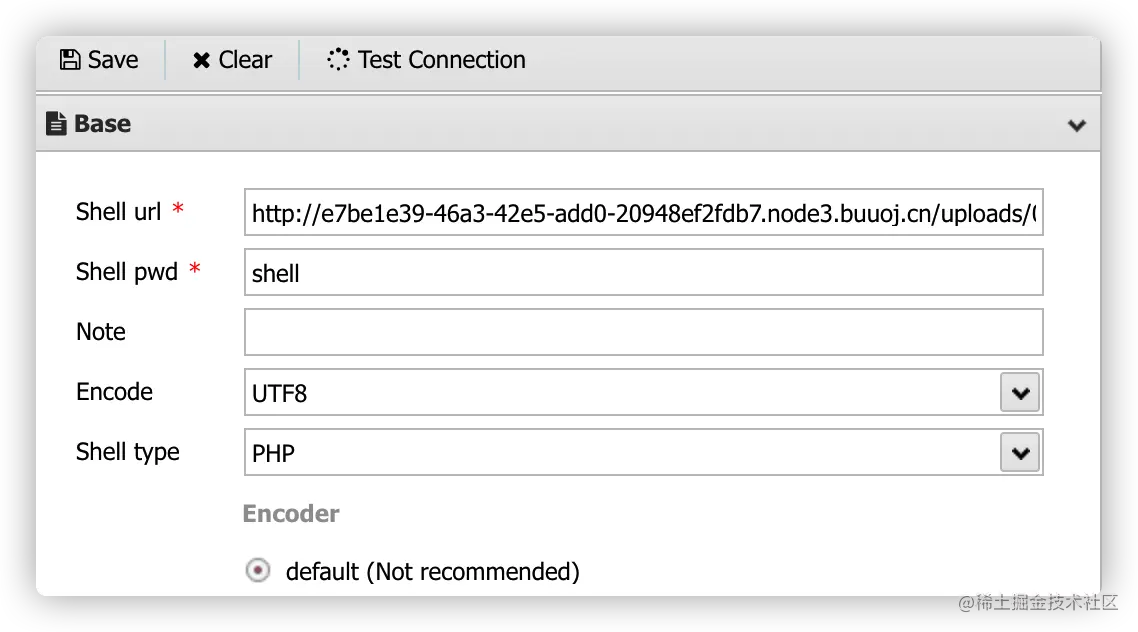
Task: Click the Encoder section heading
Action: point(291,514)
